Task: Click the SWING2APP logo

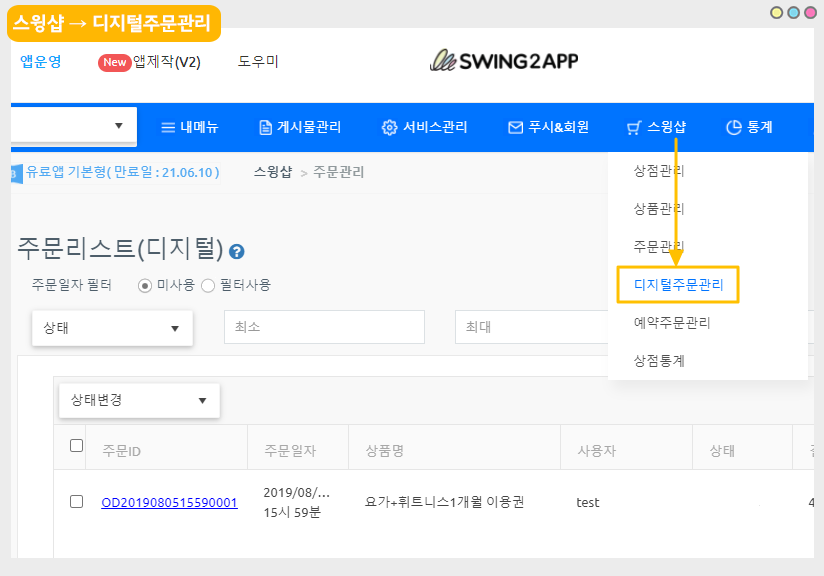Action: [x=504, y=61]
